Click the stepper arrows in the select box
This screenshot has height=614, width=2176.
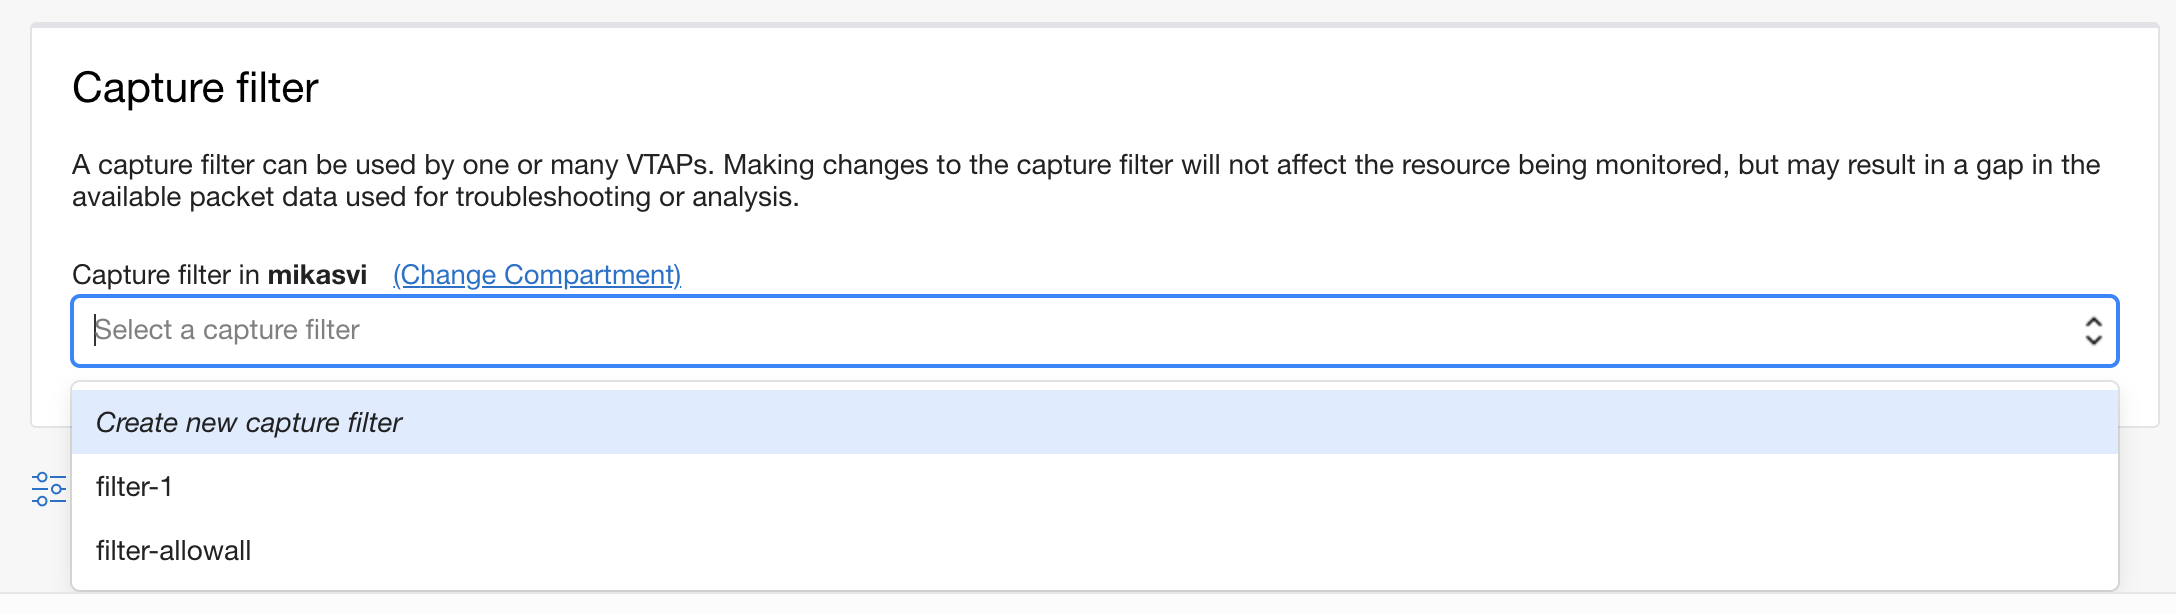tap(2094, 331)
